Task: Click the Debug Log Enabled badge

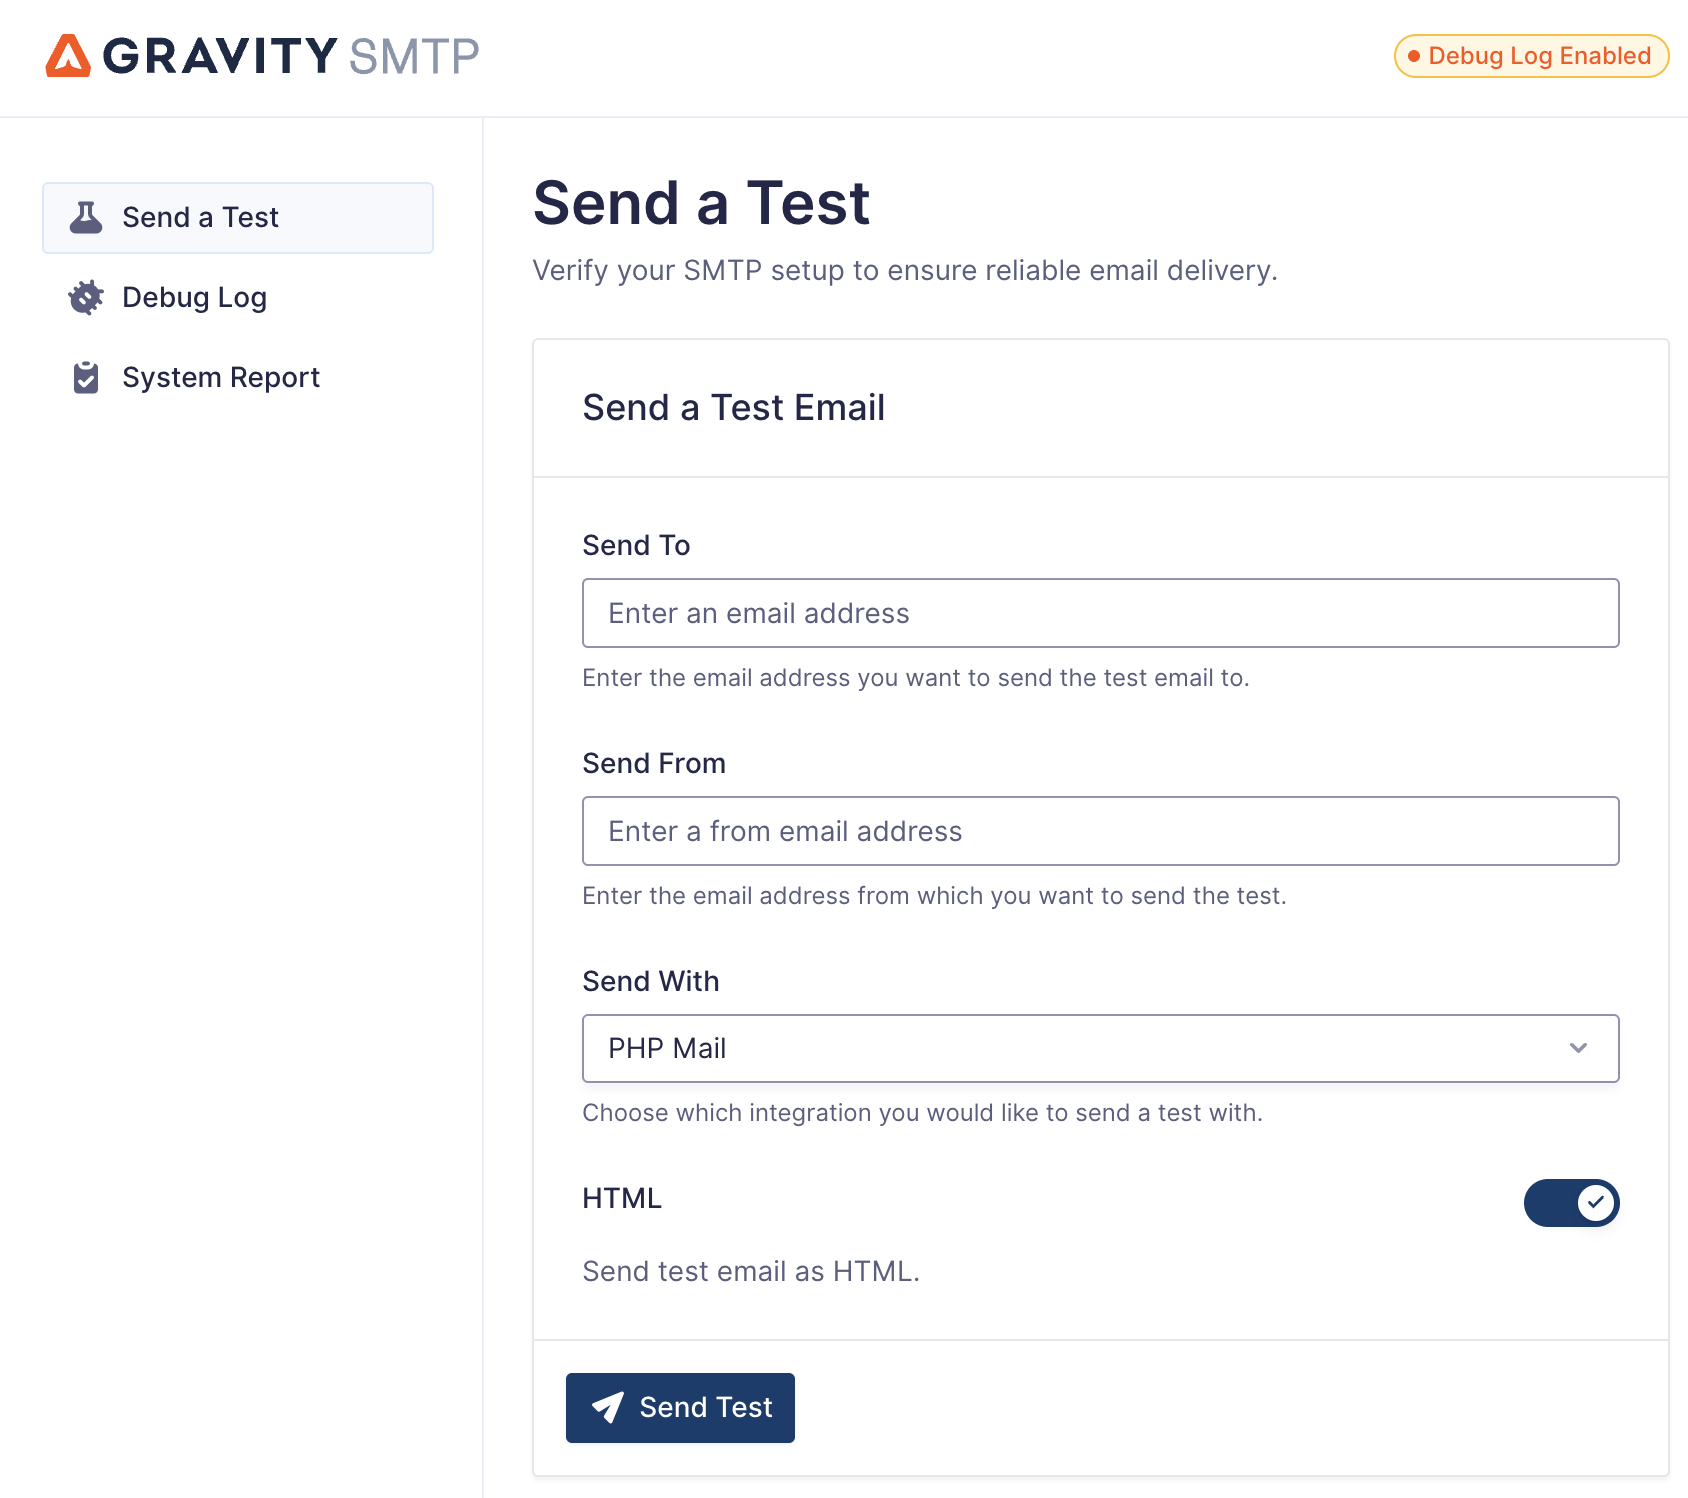Action: coord(1531,56)
